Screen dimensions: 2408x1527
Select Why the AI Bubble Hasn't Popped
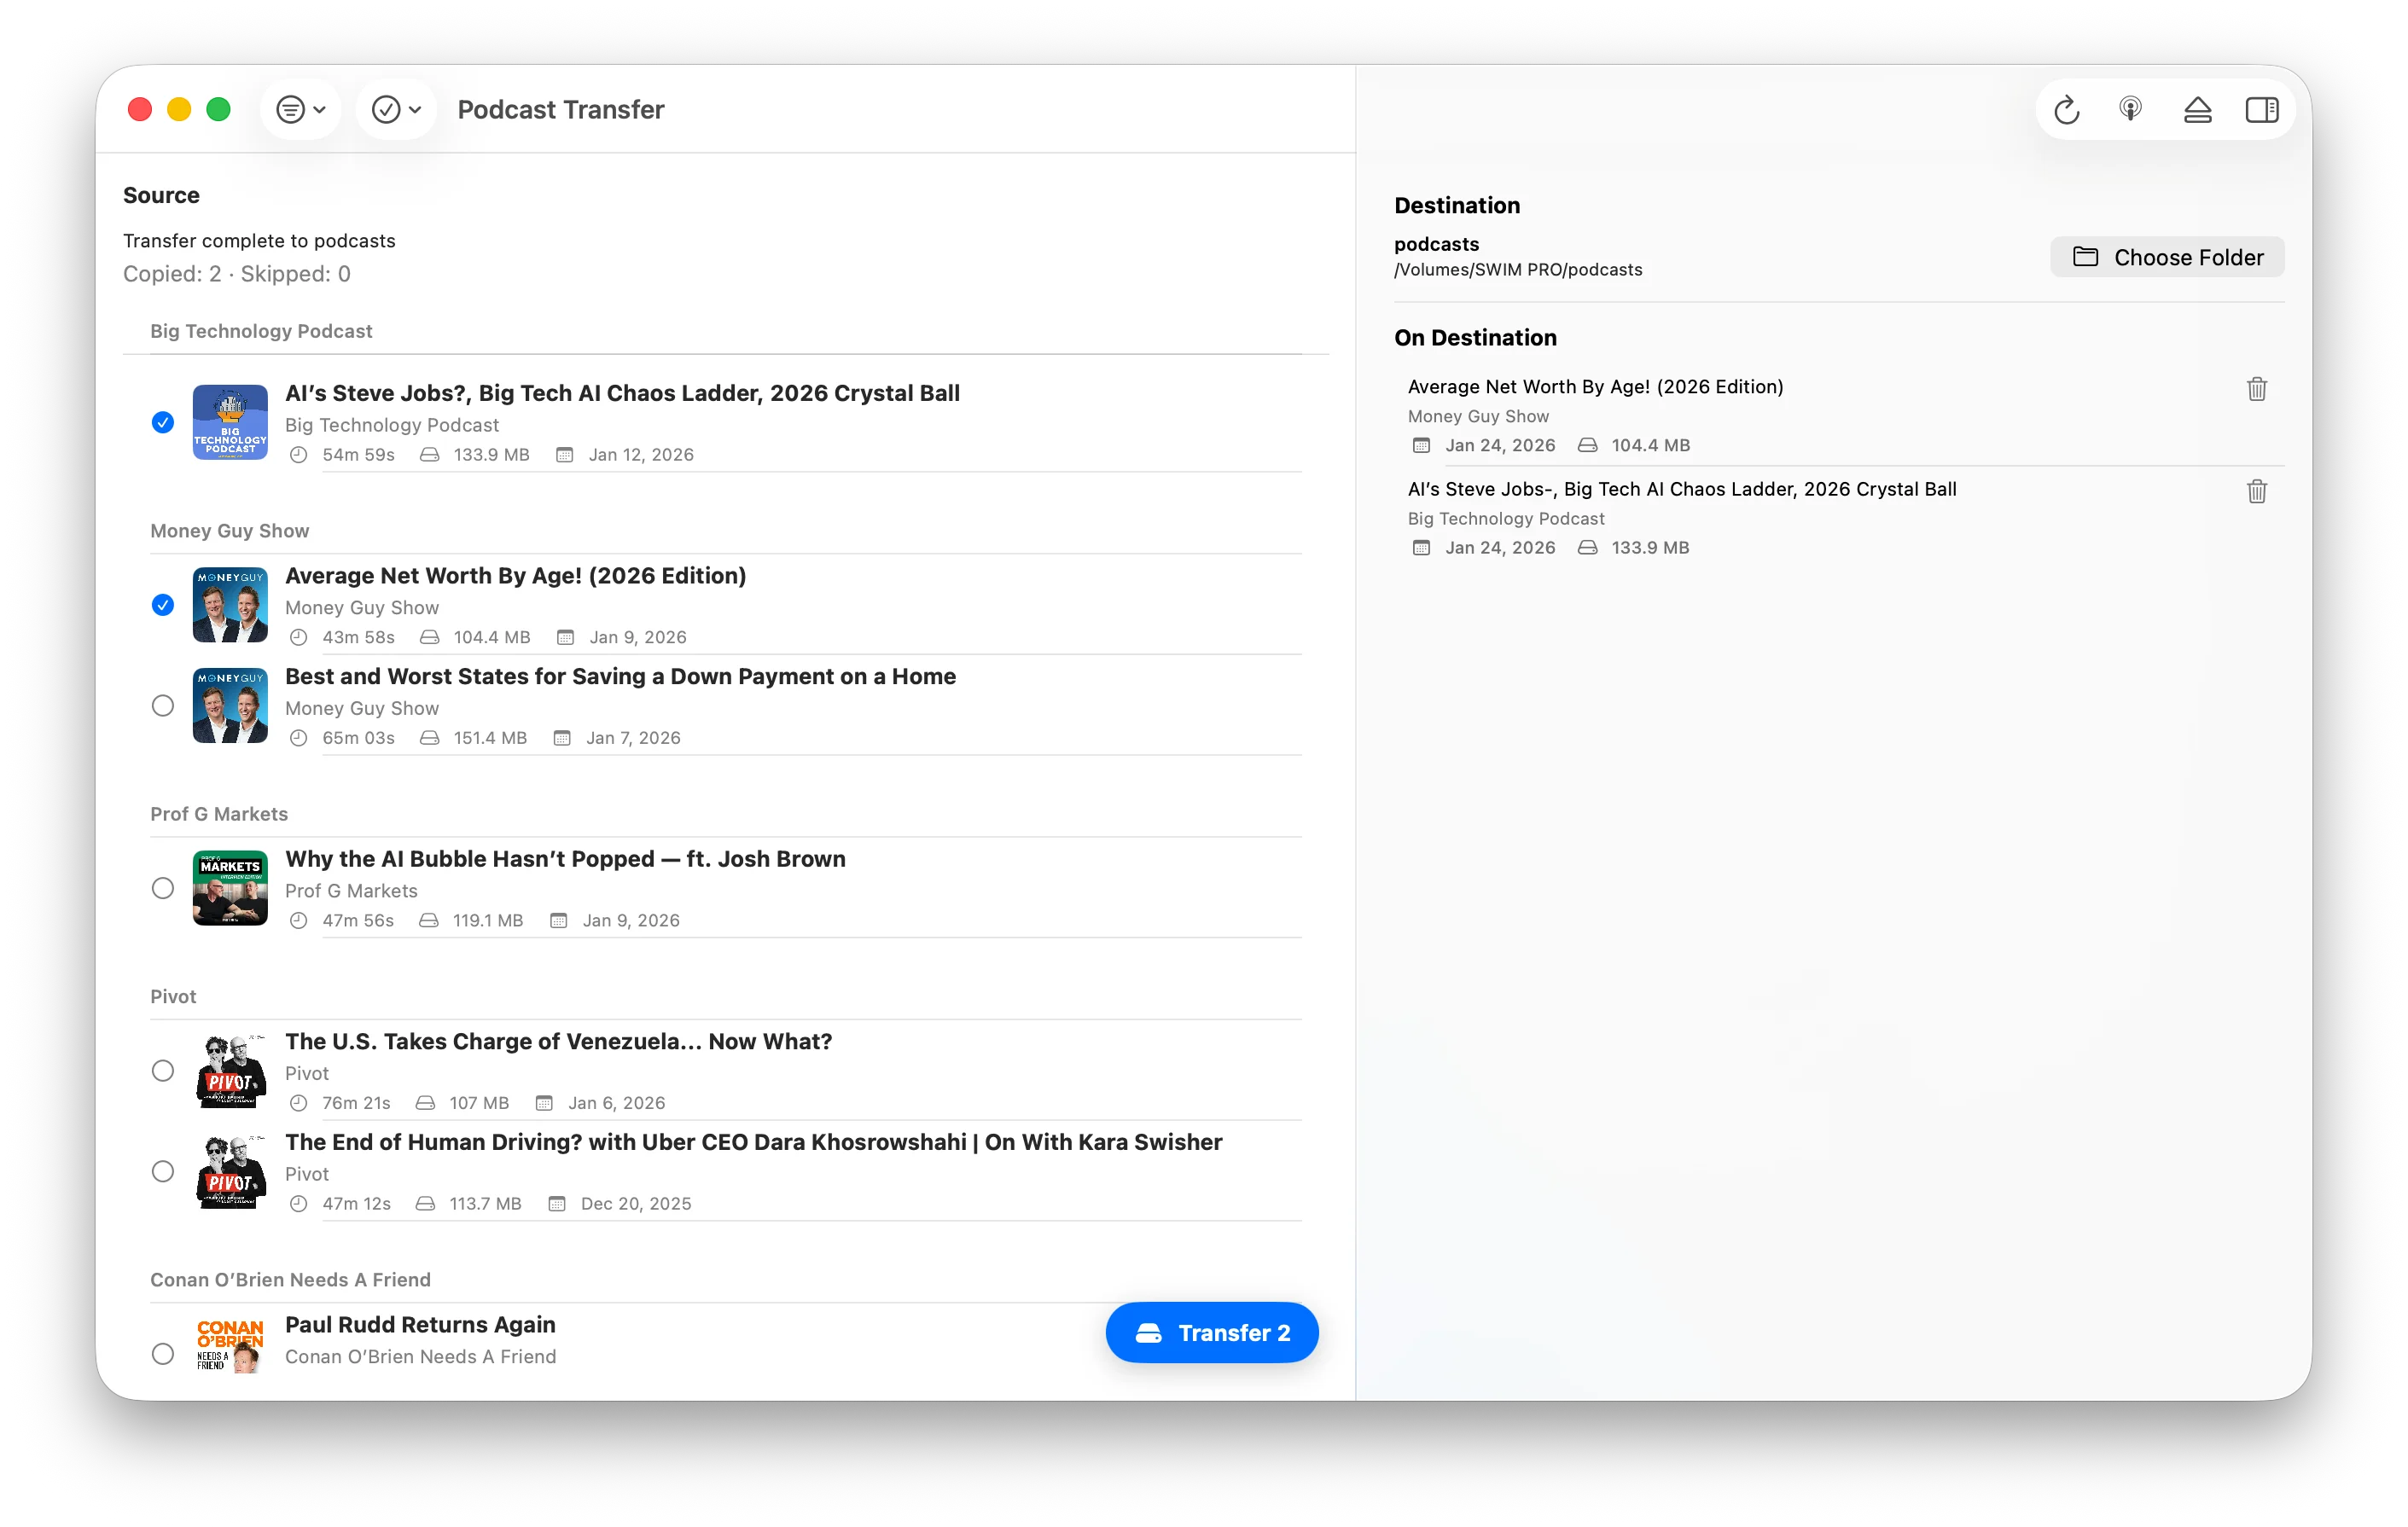(163, 888)
